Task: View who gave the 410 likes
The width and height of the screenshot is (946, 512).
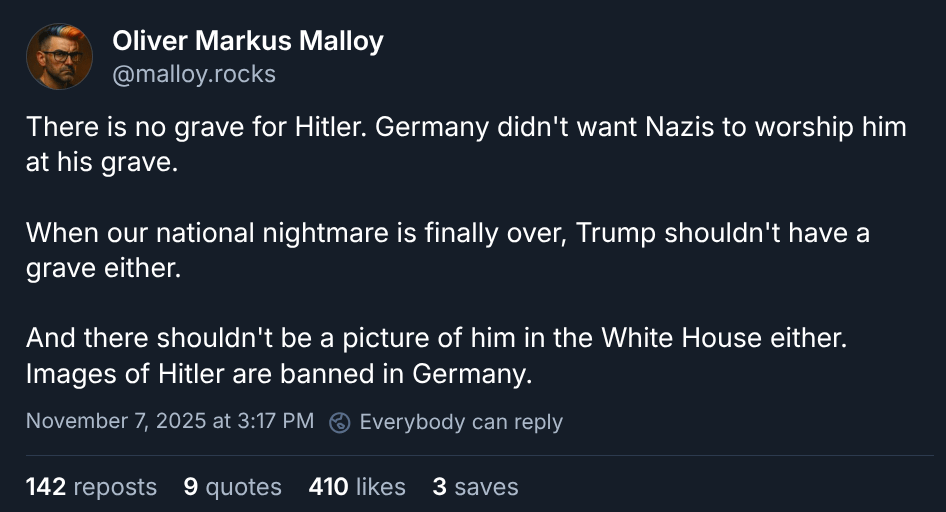Action: click(357, 487)
